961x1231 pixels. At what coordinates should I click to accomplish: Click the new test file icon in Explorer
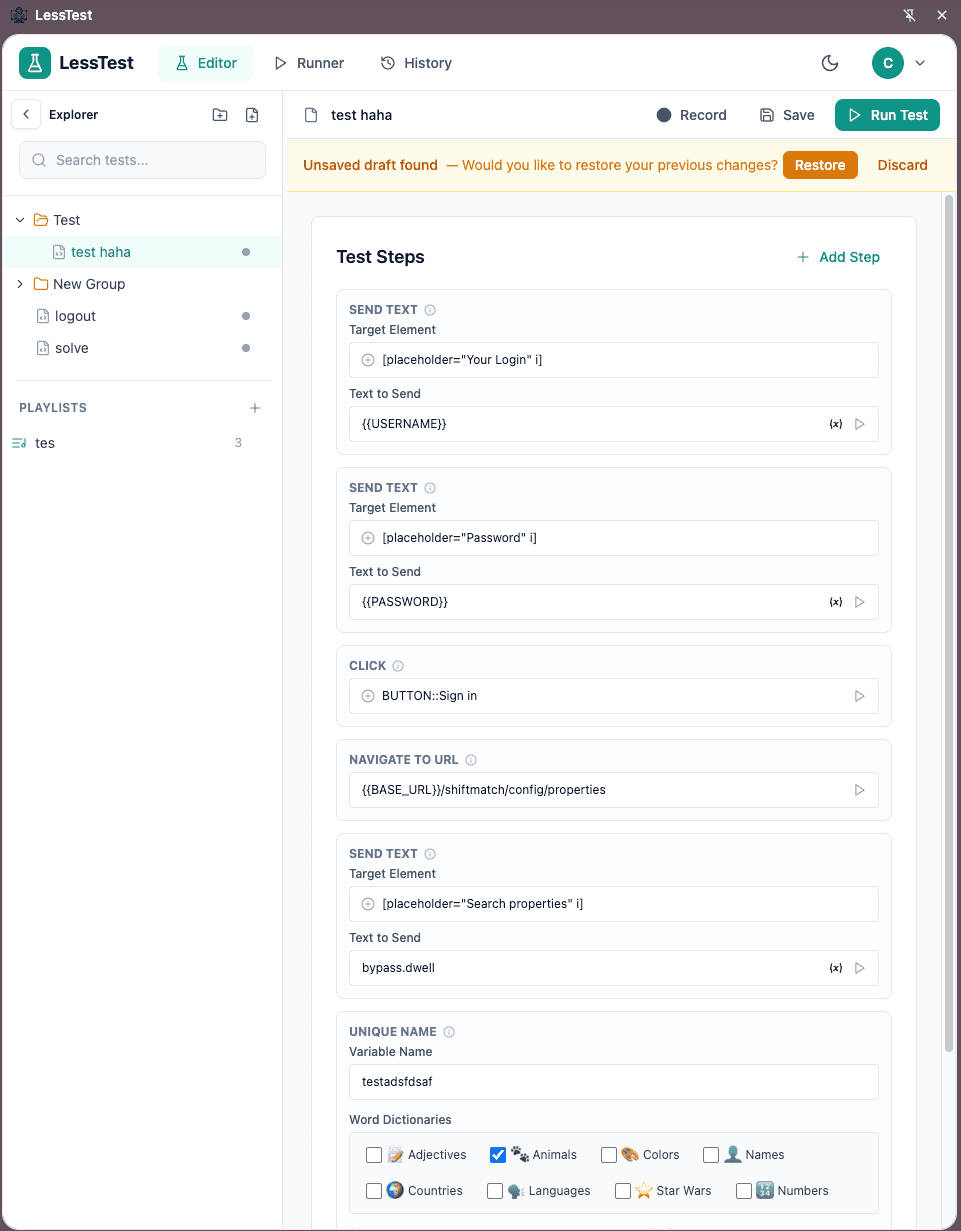point(252,114)
